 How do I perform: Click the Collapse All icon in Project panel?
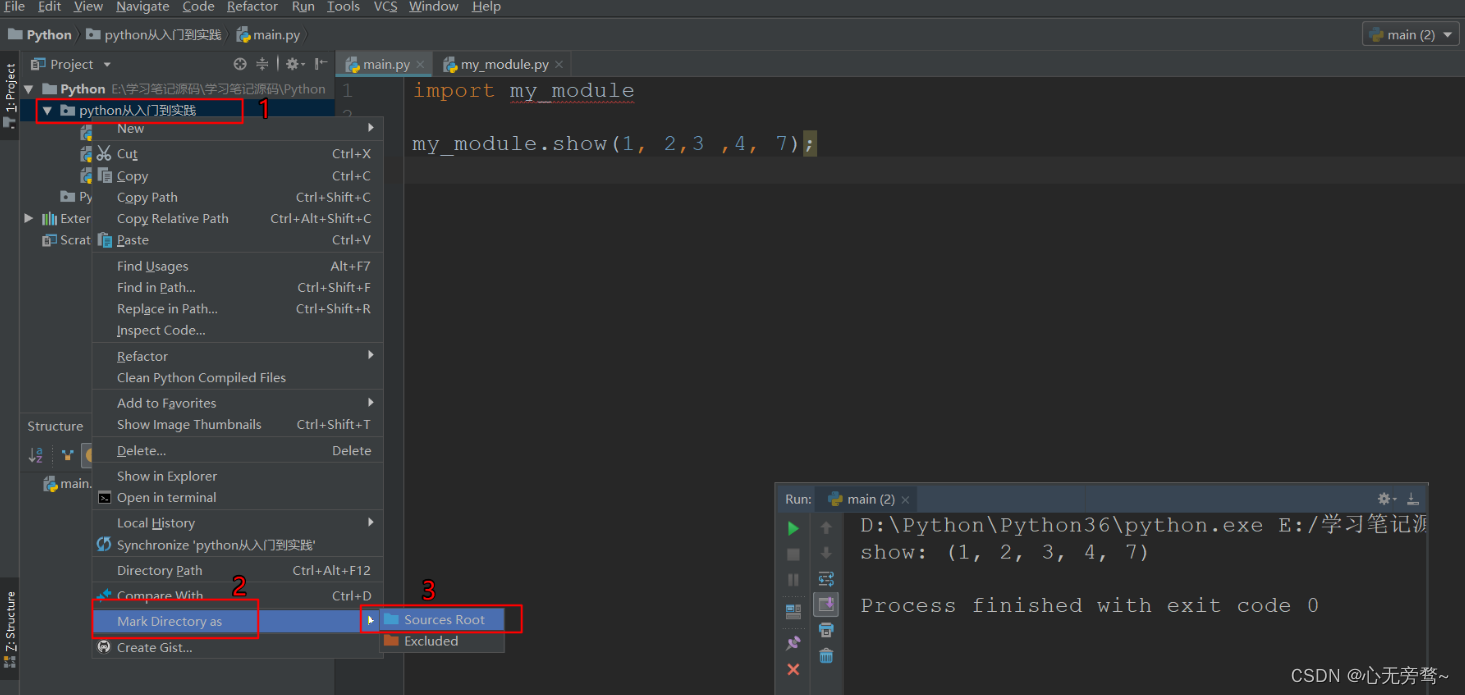(x=262, y=64)
